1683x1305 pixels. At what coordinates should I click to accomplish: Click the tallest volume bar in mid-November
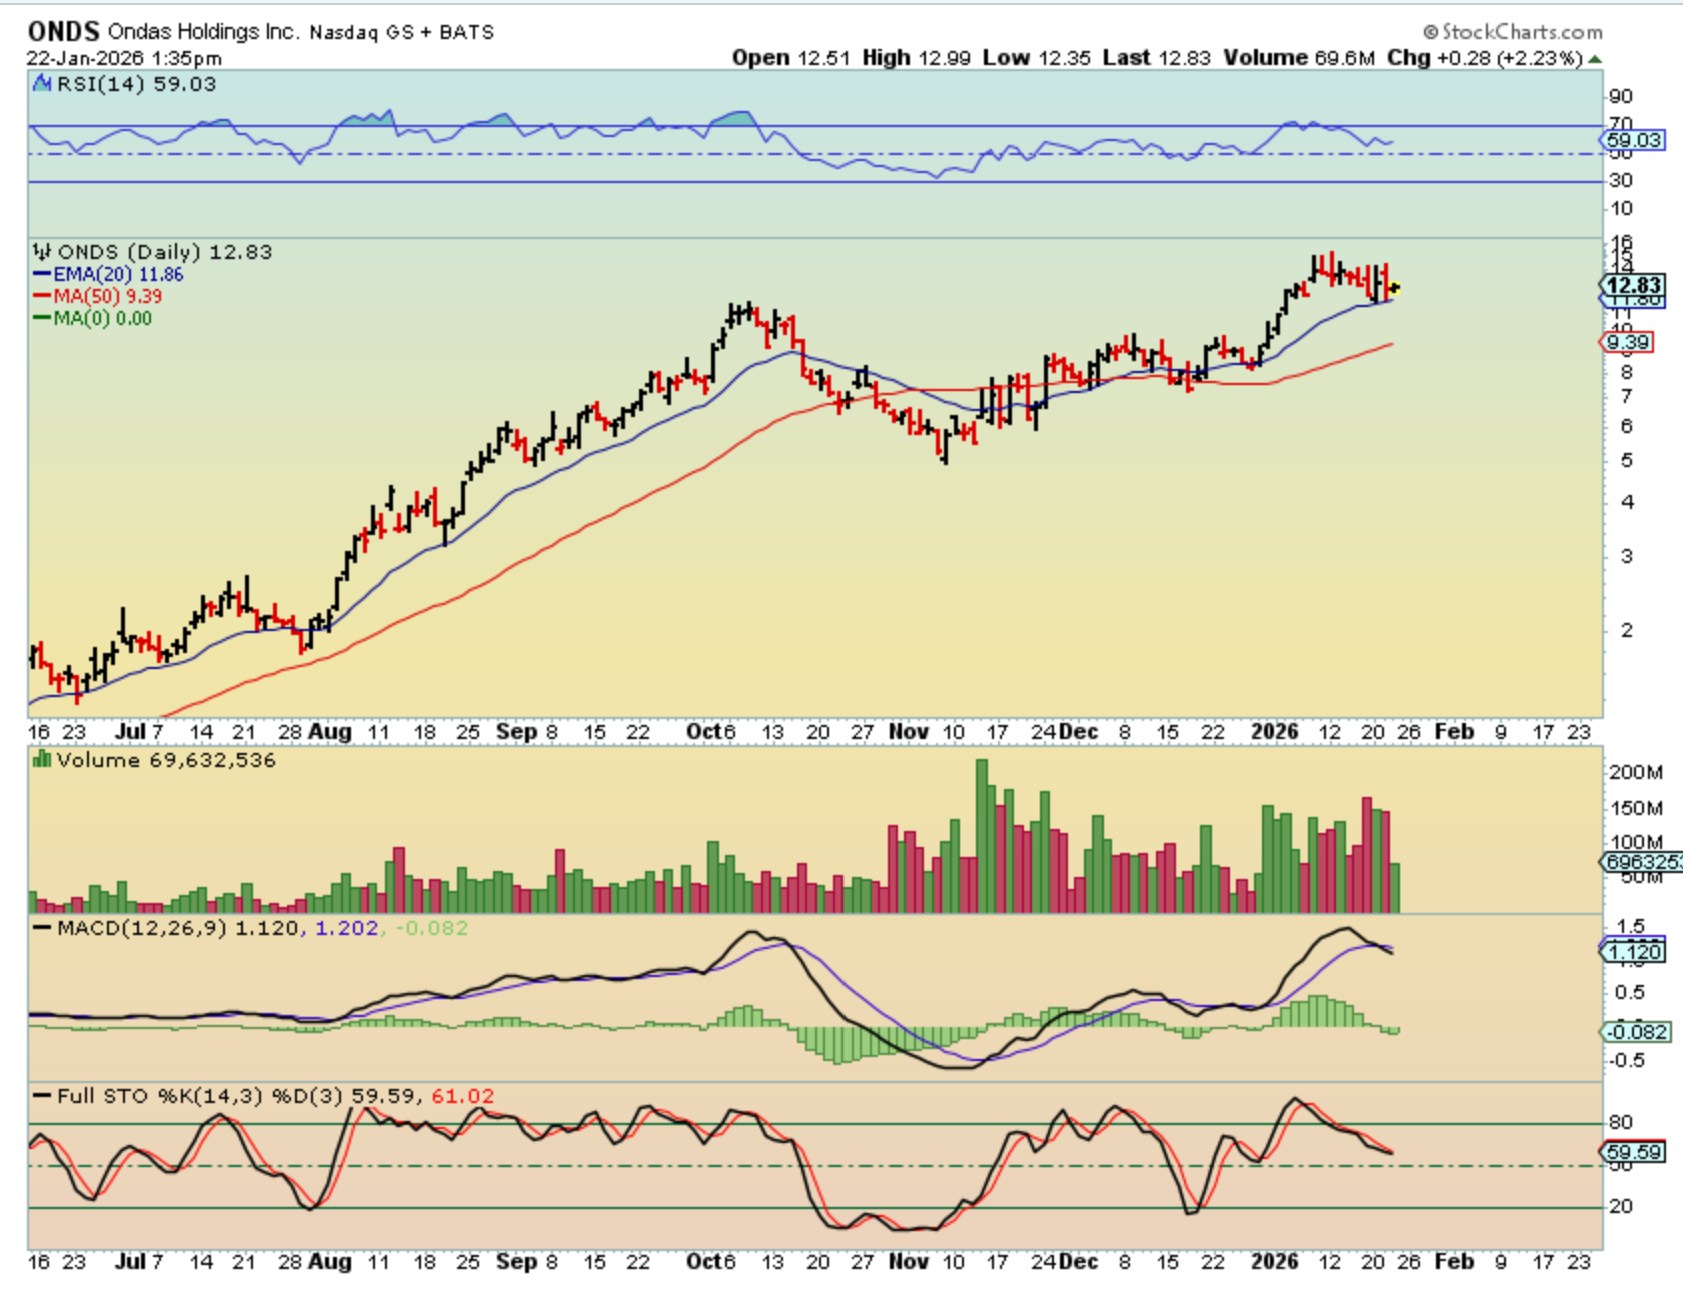pos(982,836)
